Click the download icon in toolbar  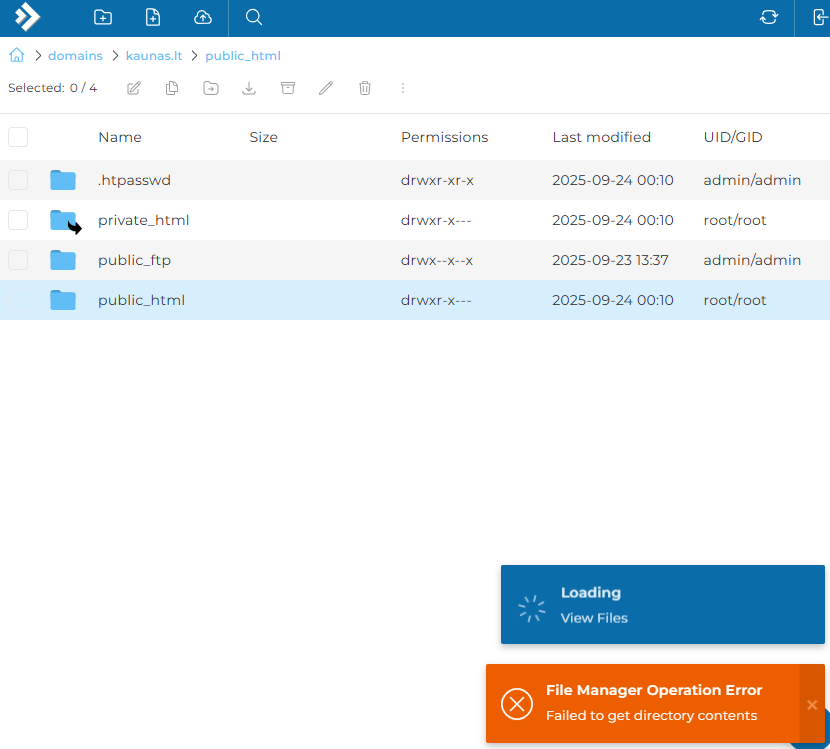(x=249, y=88)
